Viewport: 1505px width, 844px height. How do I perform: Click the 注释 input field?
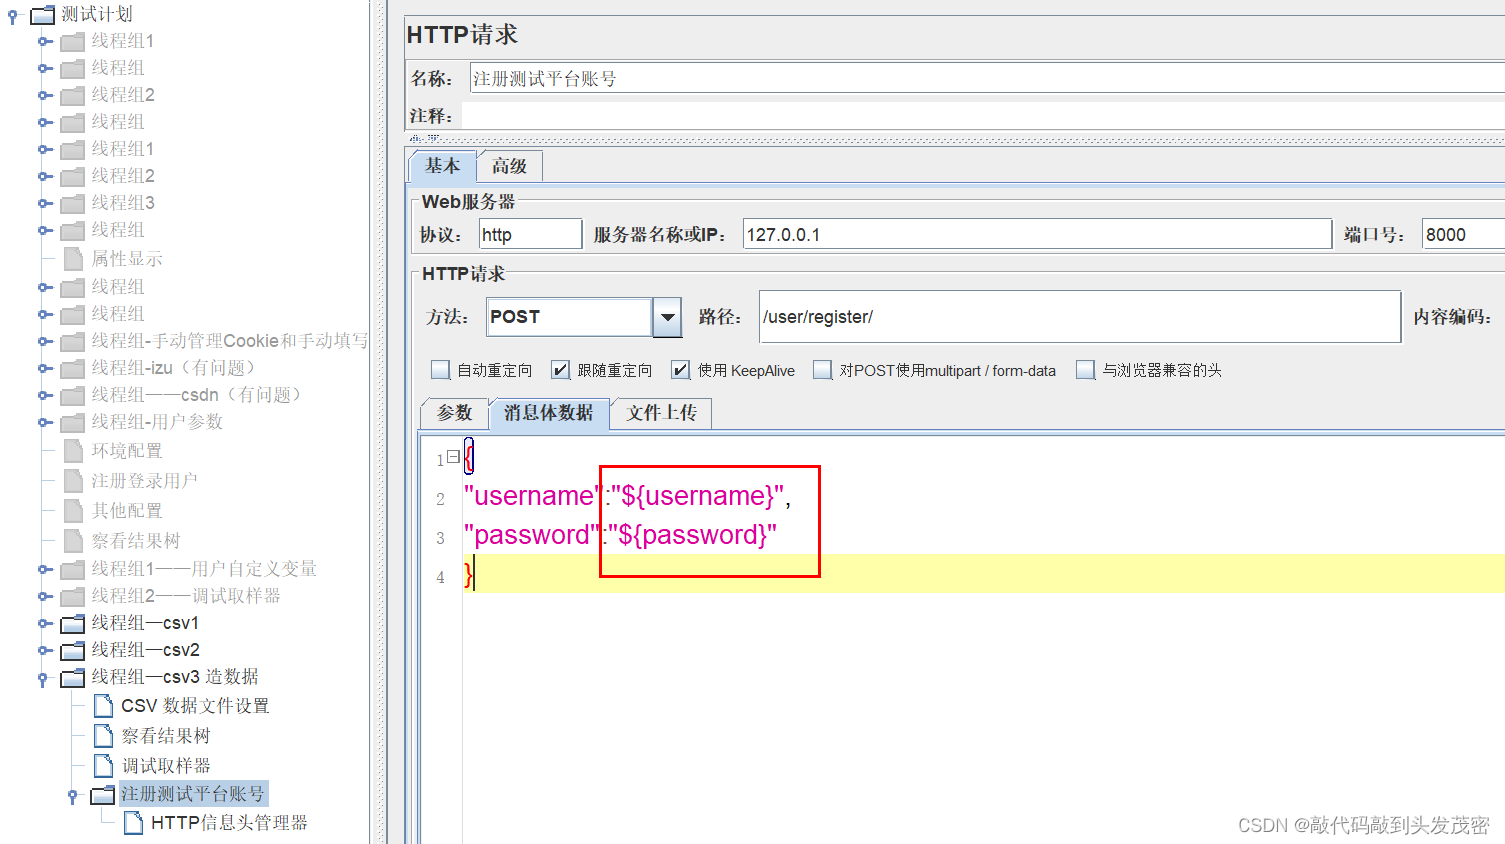[983, 116]
